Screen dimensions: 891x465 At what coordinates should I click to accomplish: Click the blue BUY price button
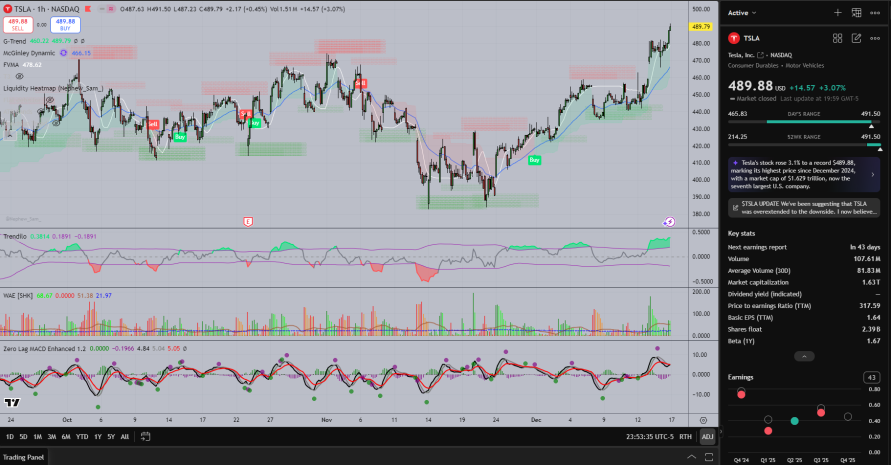(x=65, y=24)
